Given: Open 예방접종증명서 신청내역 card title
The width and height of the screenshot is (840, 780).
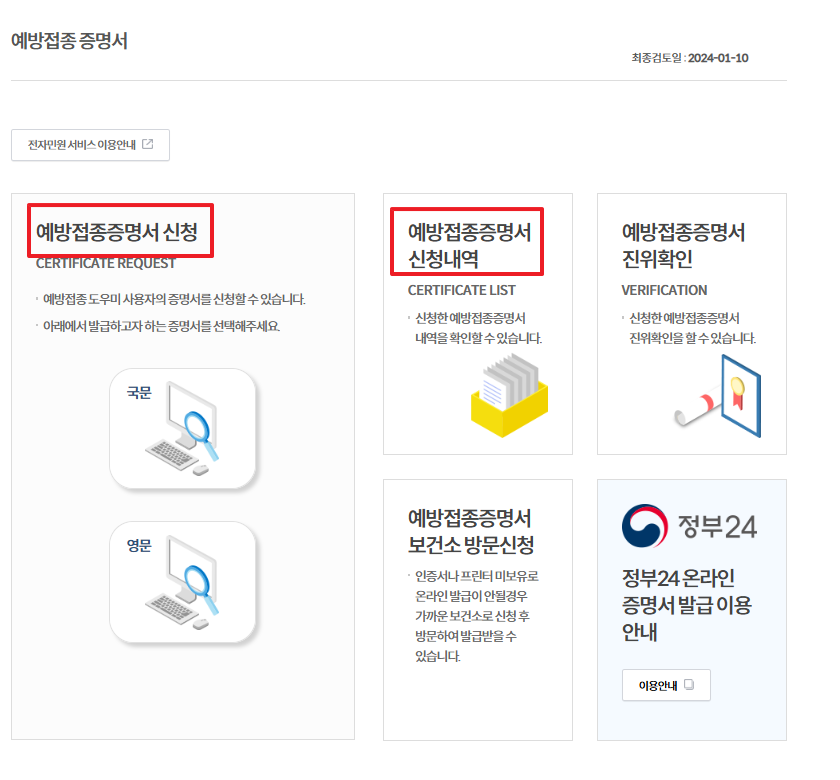Looking at the screenshot, I should coord(469,245).
